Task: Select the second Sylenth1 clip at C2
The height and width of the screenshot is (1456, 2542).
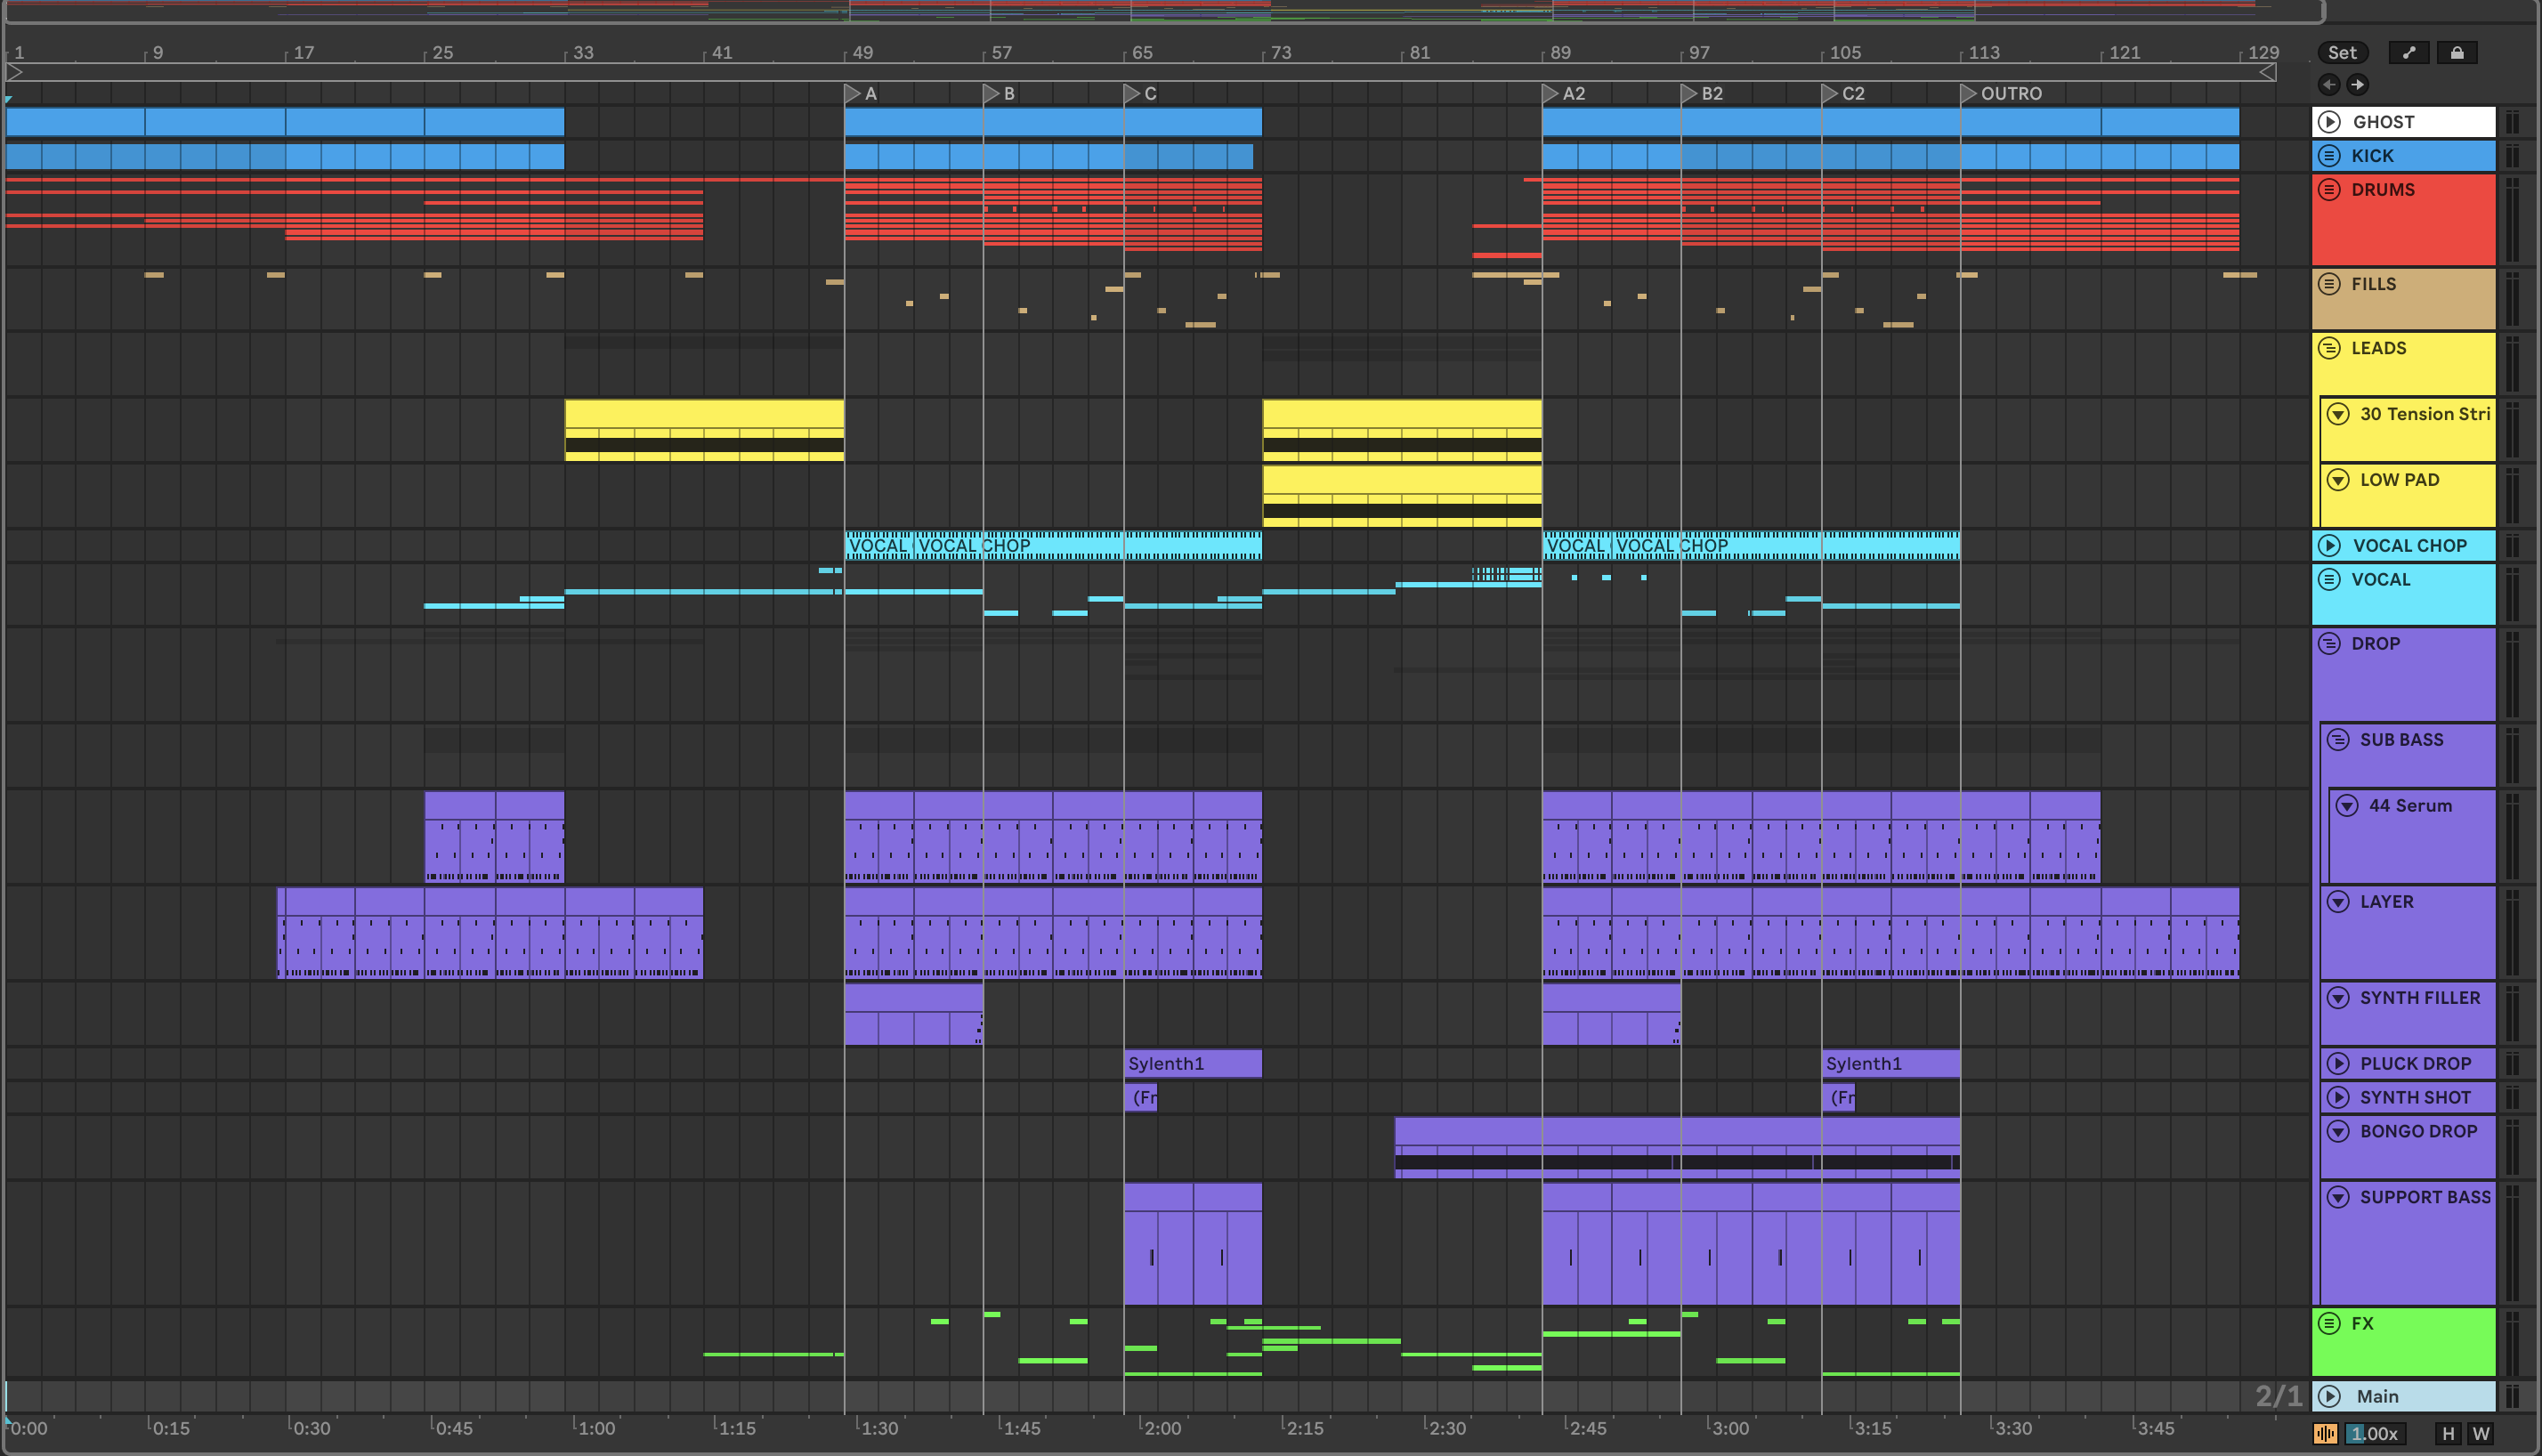Action: (1891, 1064)
